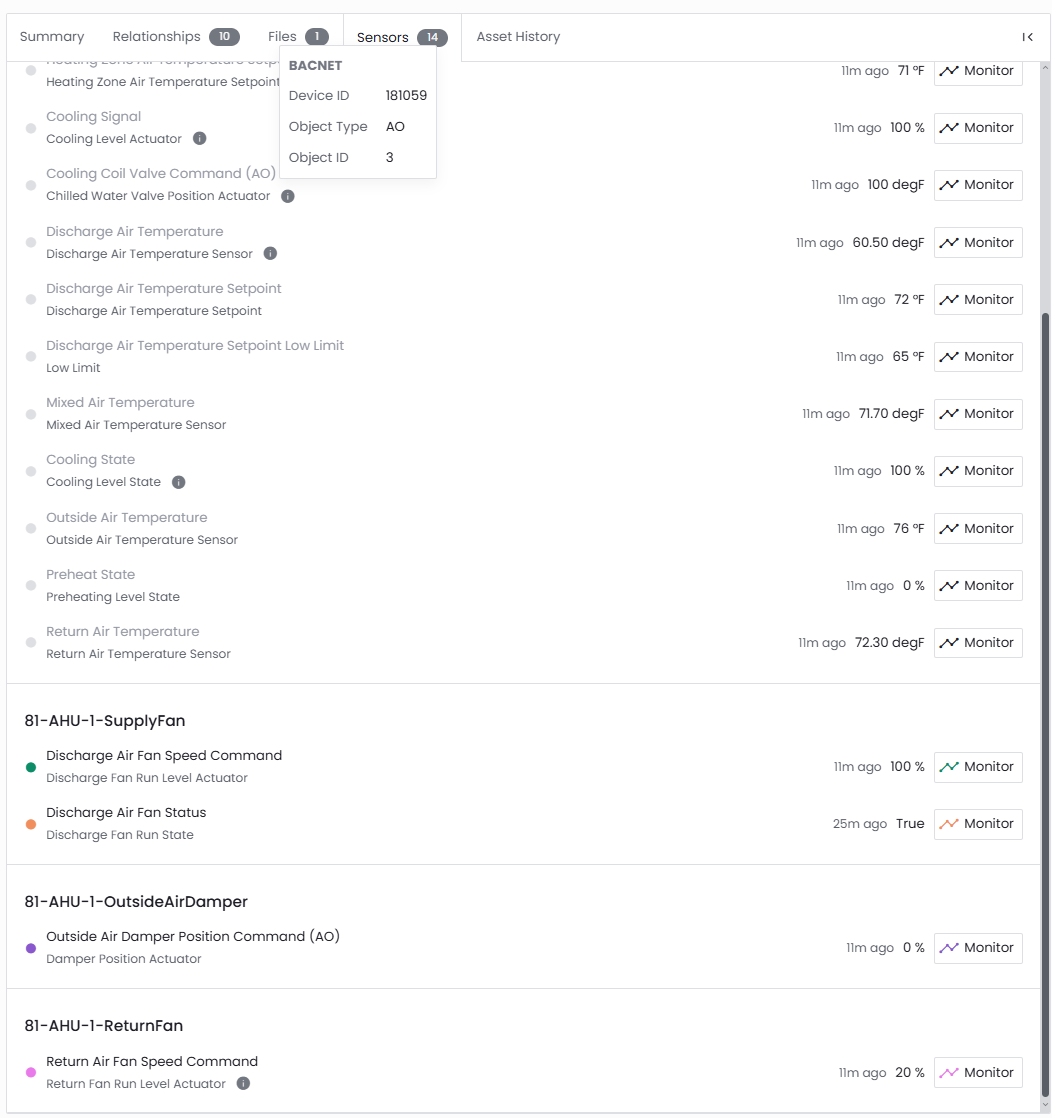The width and height of the screenshot is (1052, 1118).
Task: Toggle the grey dot beside Mixed Air Temperature
Action: click(x=31, y=414)
